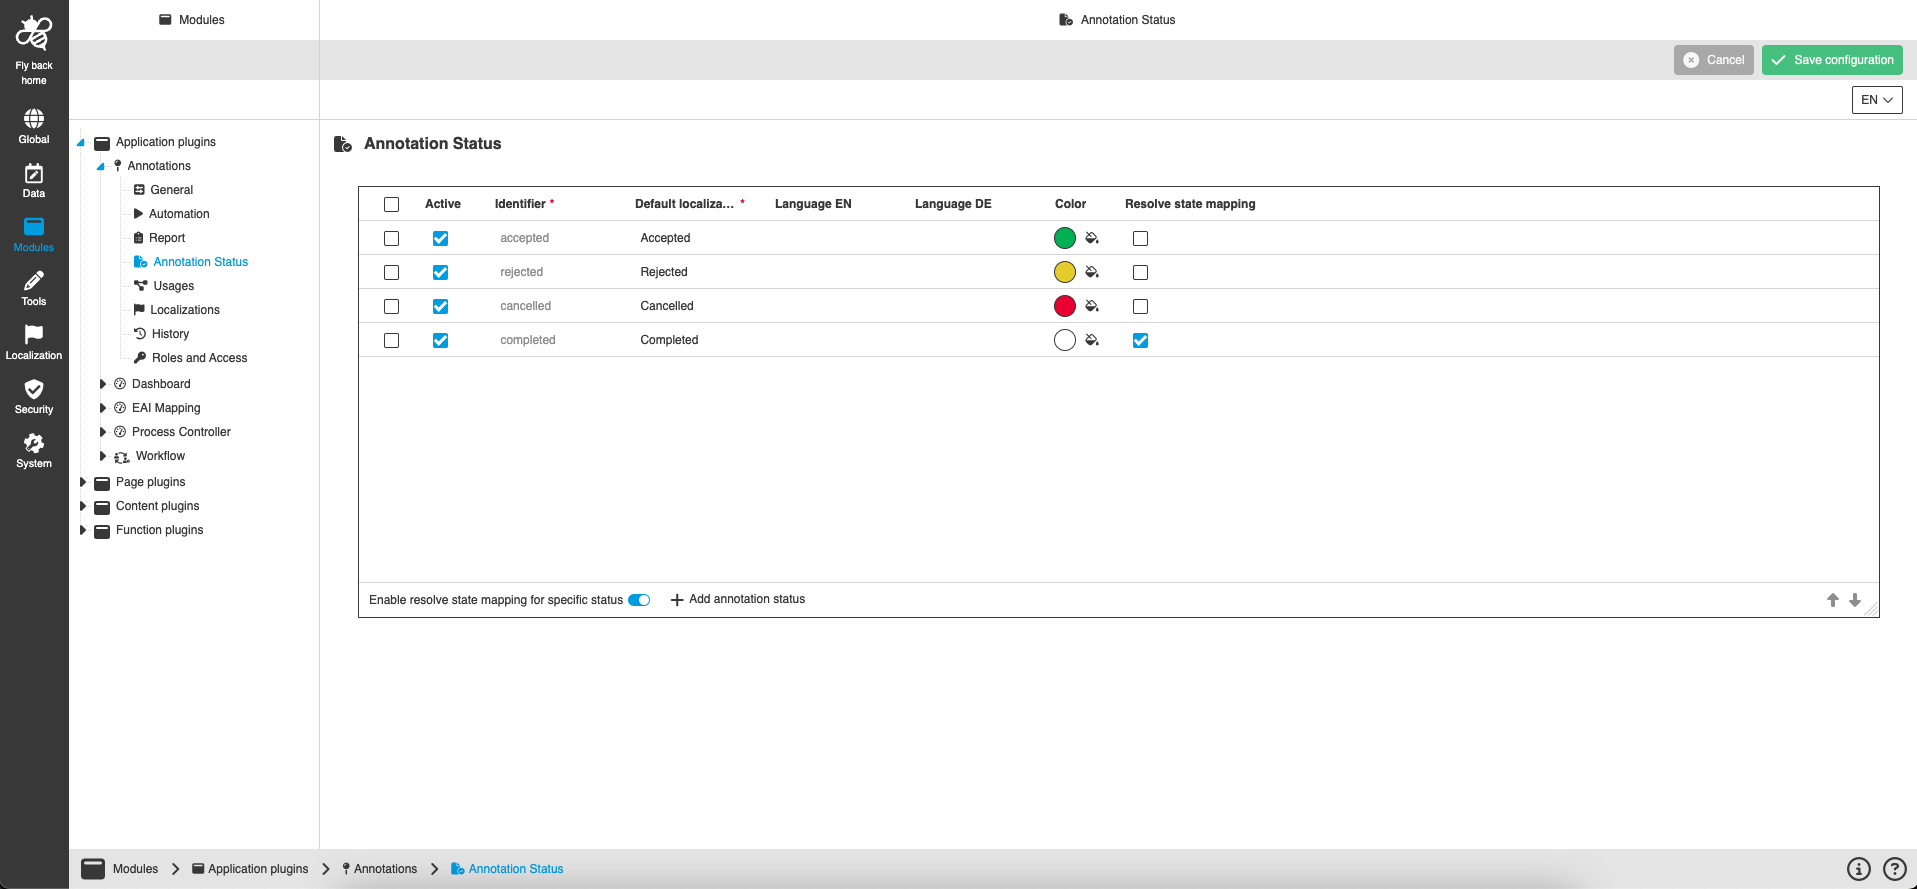Edit the Default localization field 'Completed'
This screenshot has width=1917, height=889.
pos(669,340)
